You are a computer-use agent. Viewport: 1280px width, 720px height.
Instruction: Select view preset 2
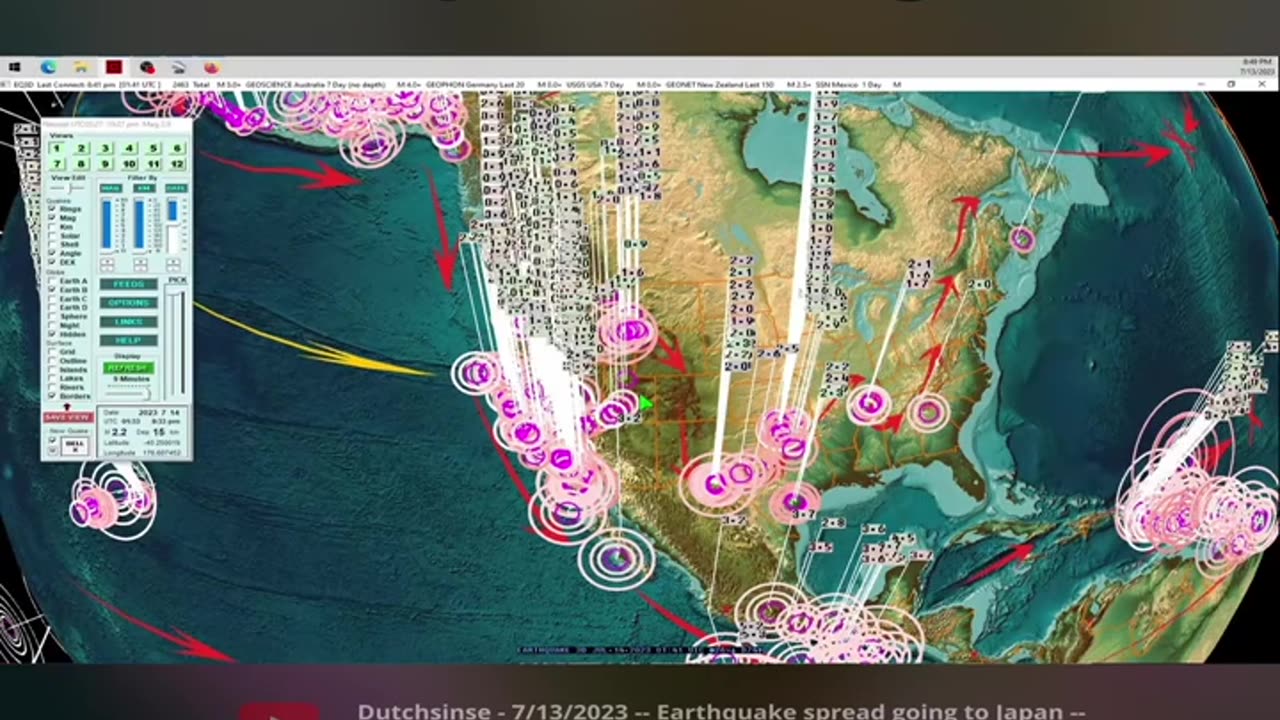click(x=81, y=148)
